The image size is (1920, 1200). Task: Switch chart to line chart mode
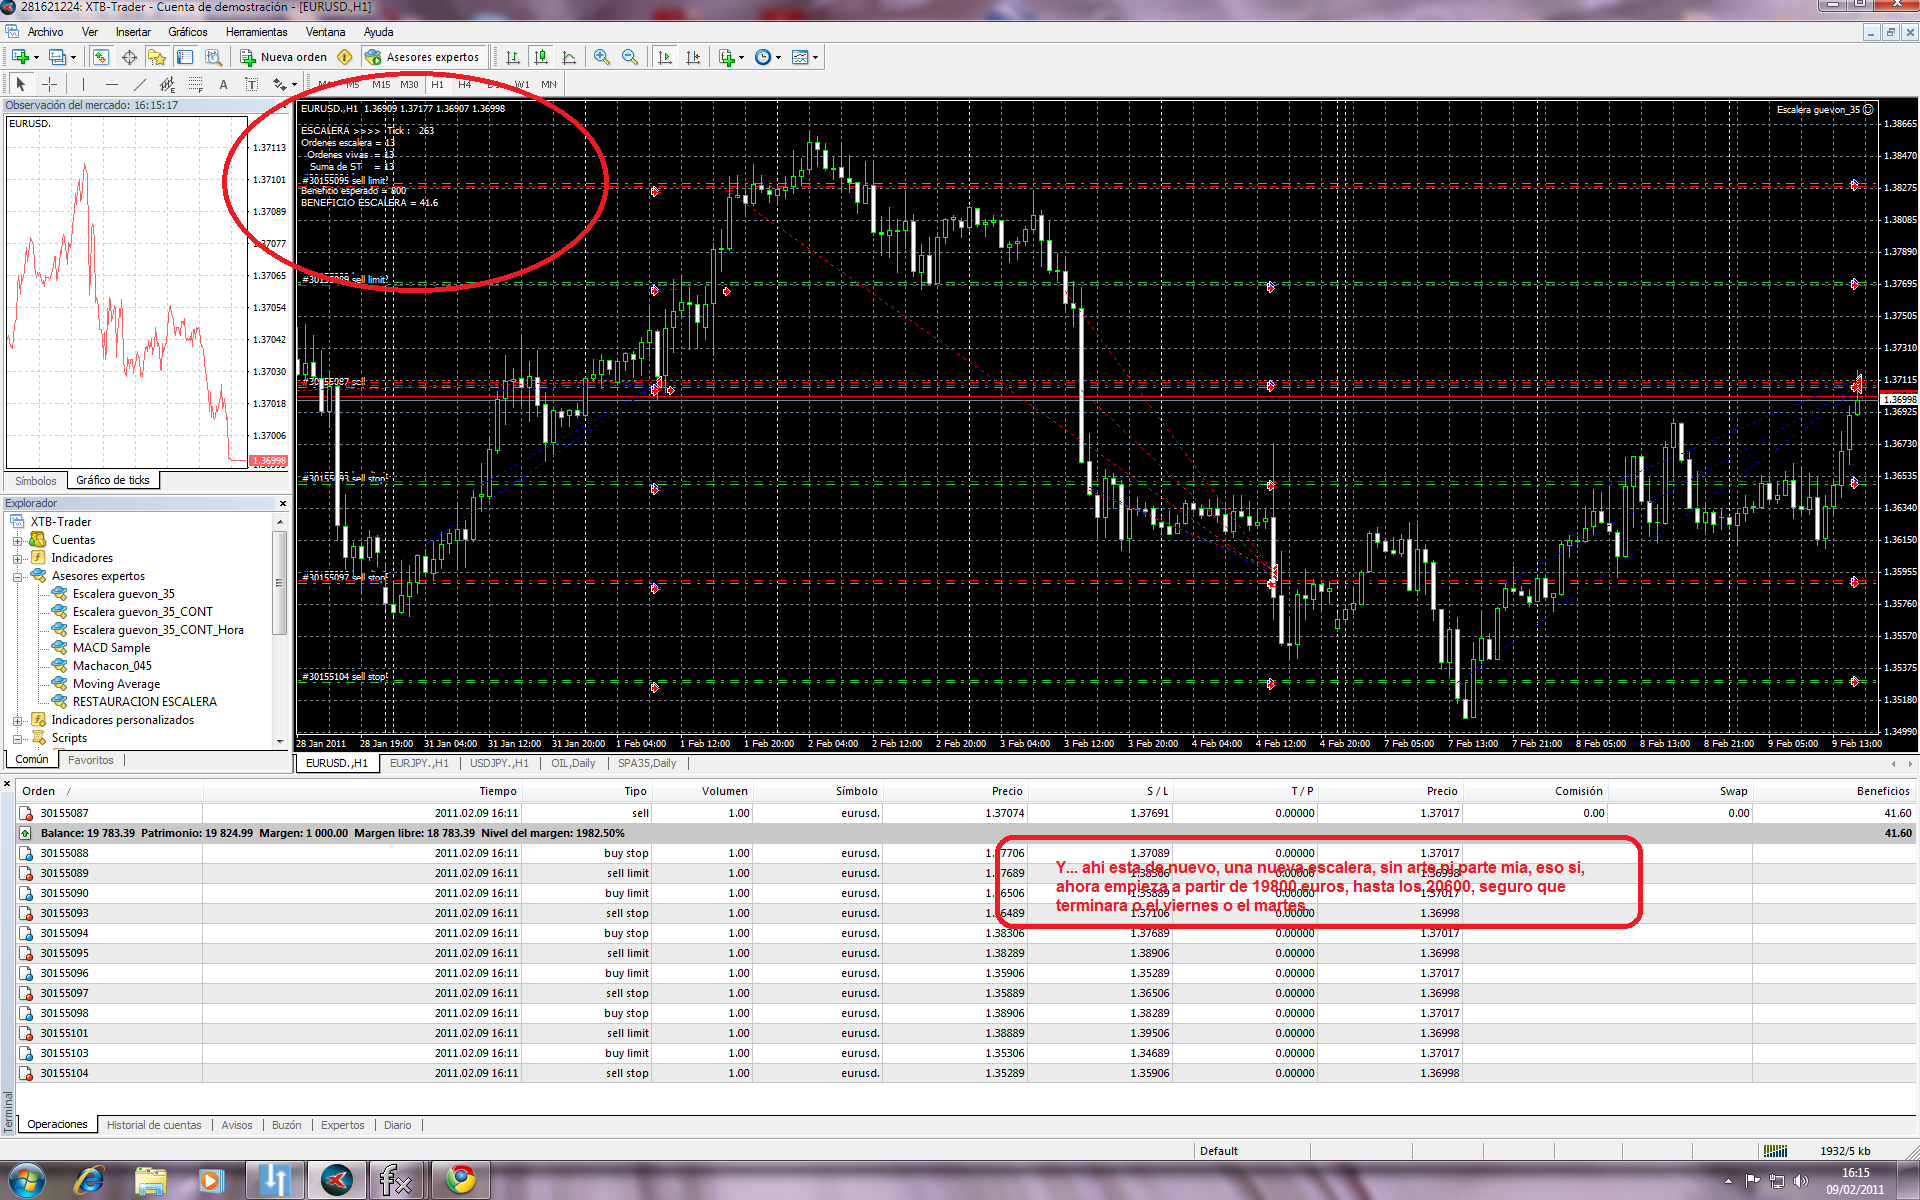569,57
